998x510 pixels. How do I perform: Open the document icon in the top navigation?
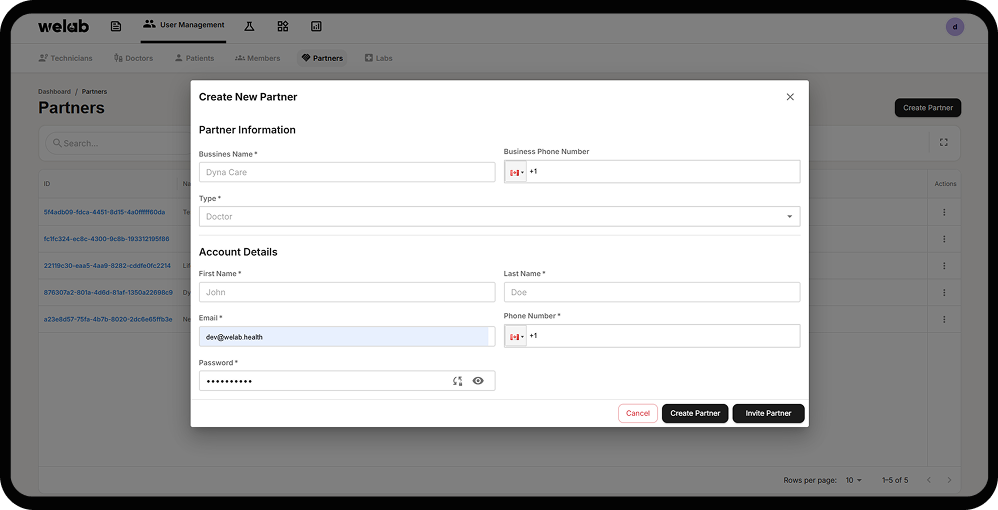pos(116,26)
